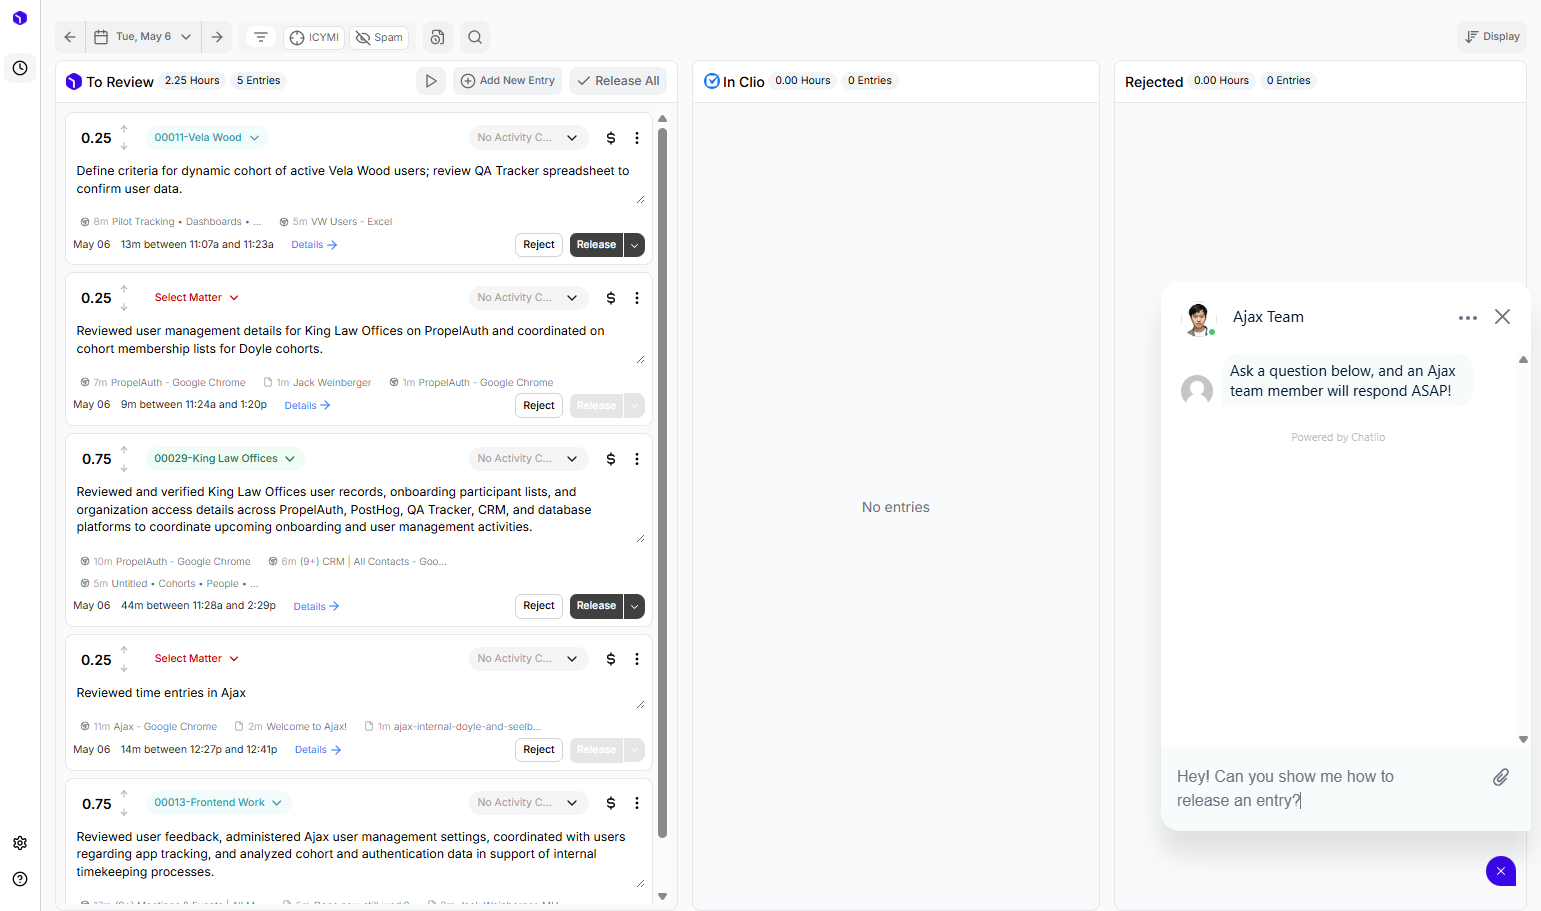Open the 00013-Frontend Work matter dropdown

[218, 803]
